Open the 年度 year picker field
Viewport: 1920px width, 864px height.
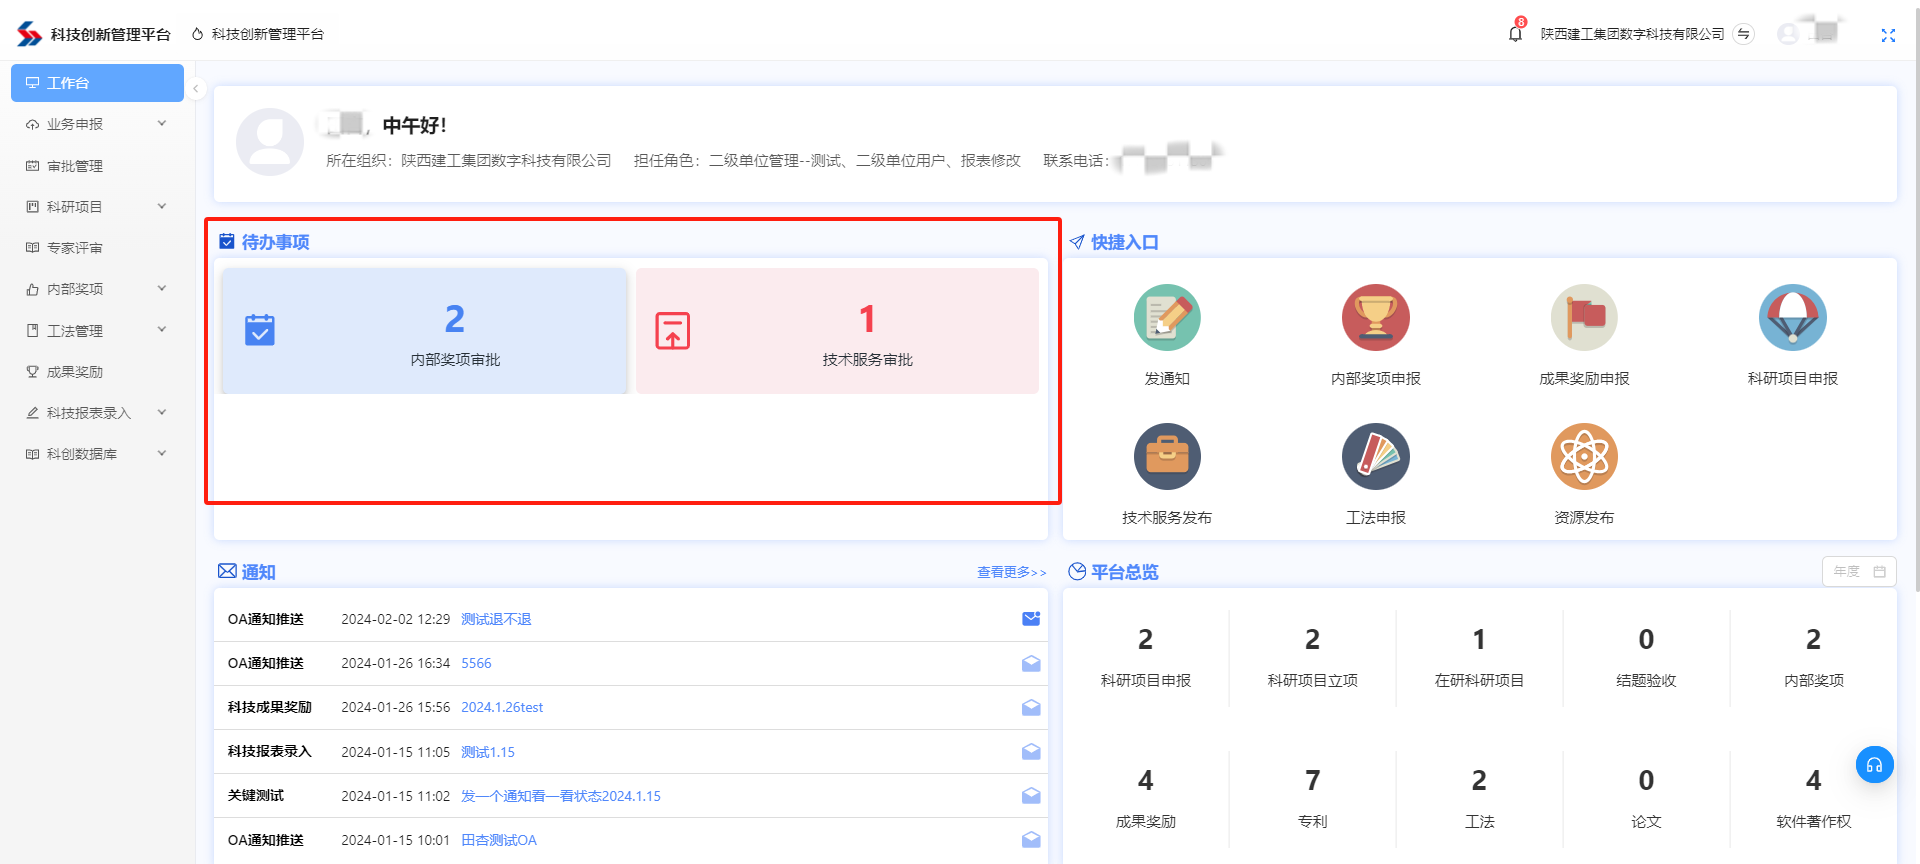(x=1858, y=572)
